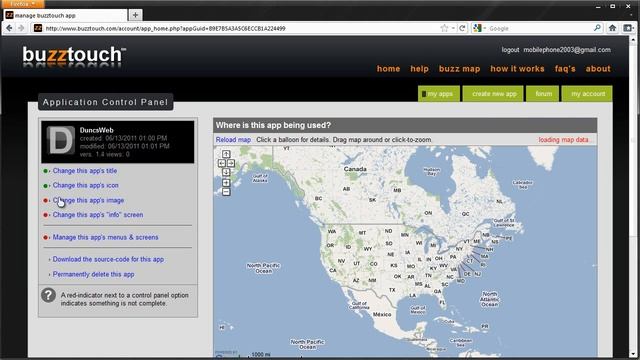The width and height of the screenshot is (640, 360).
Task: Click 'México' label on the map
Action: [382, 314]
